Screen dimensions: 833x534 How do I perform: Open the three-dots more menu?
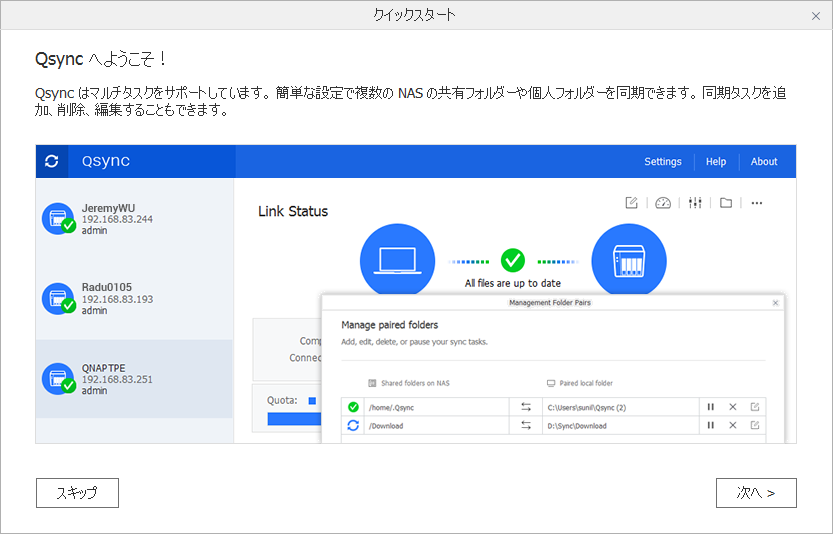pos(757,202)
